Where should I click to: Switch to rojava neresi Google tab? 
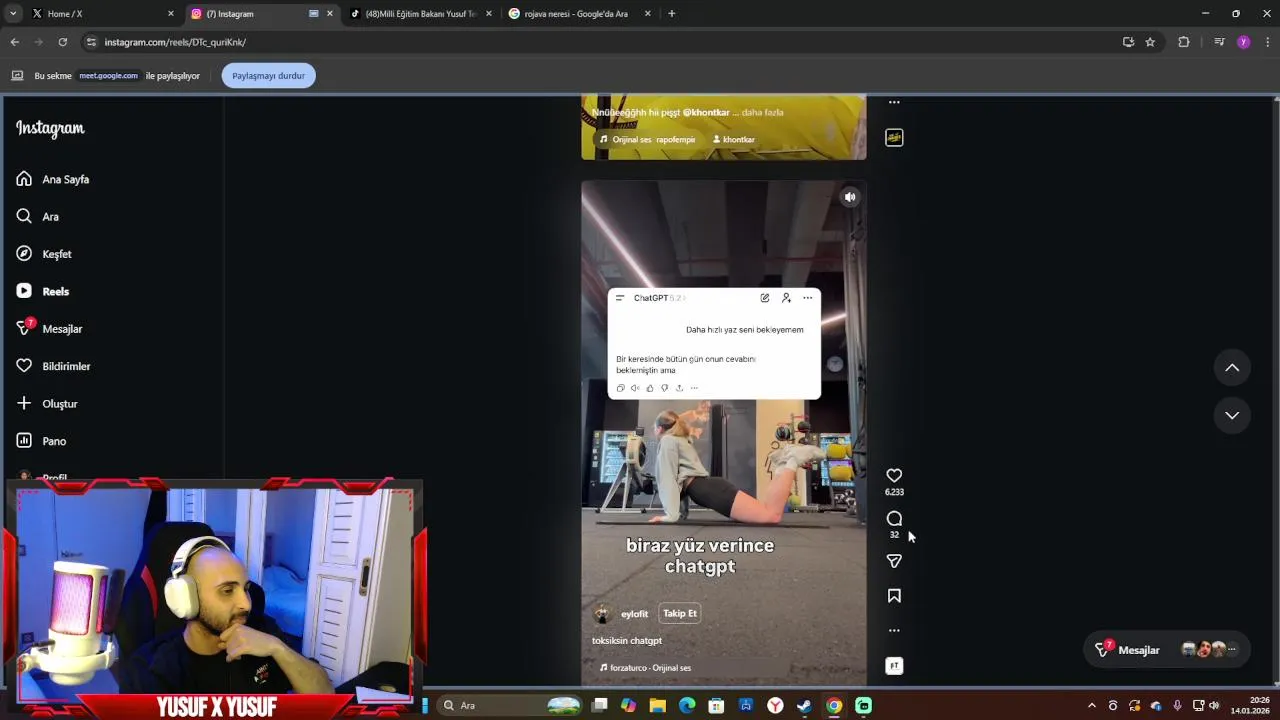[580, 14]
